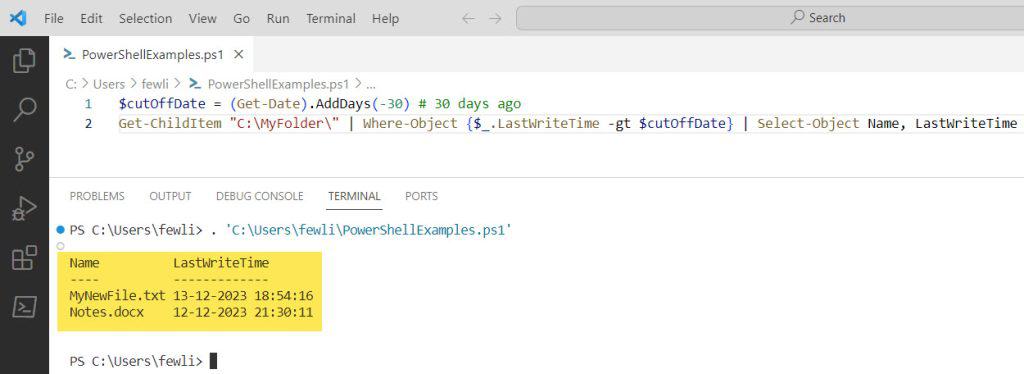Open the Source Control view
Viewport: 1024px width, 374px height.
tap(24, 159)
